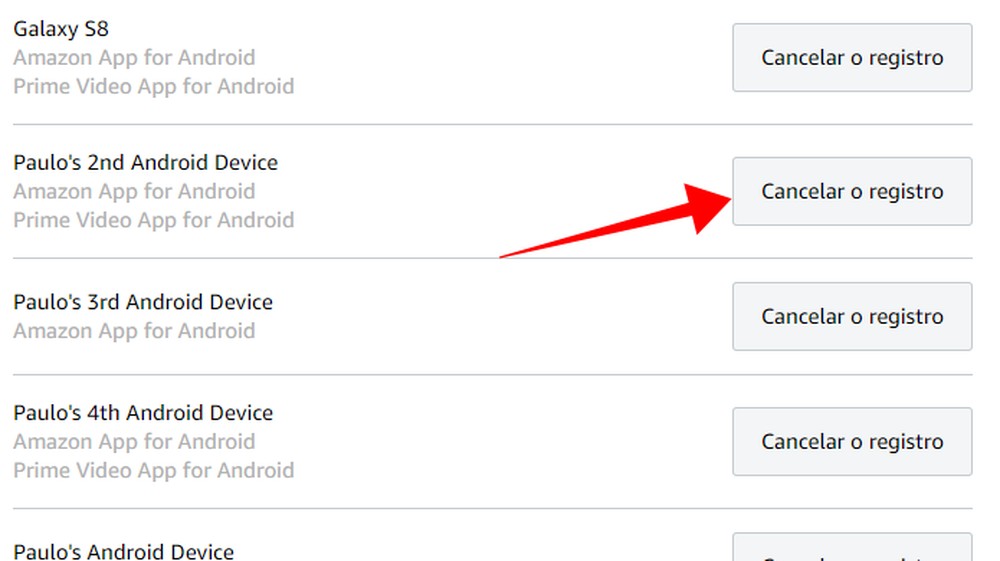Click the partially visible button beside Paulo's Android Device

click(x=852, y=548)
